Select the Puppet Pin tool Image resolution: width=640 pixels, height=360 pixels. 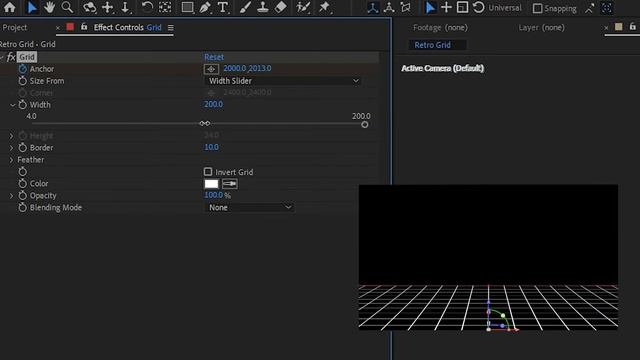coord(324,7)
